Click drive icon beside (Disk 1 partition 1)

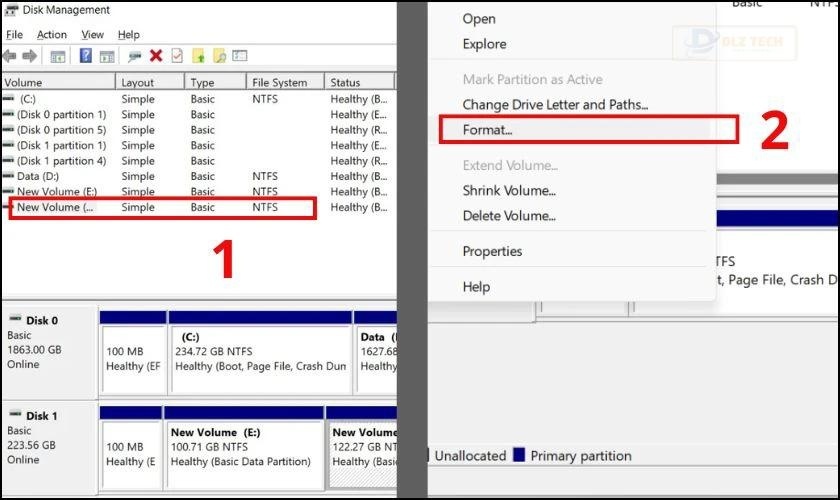click(9, 145)
